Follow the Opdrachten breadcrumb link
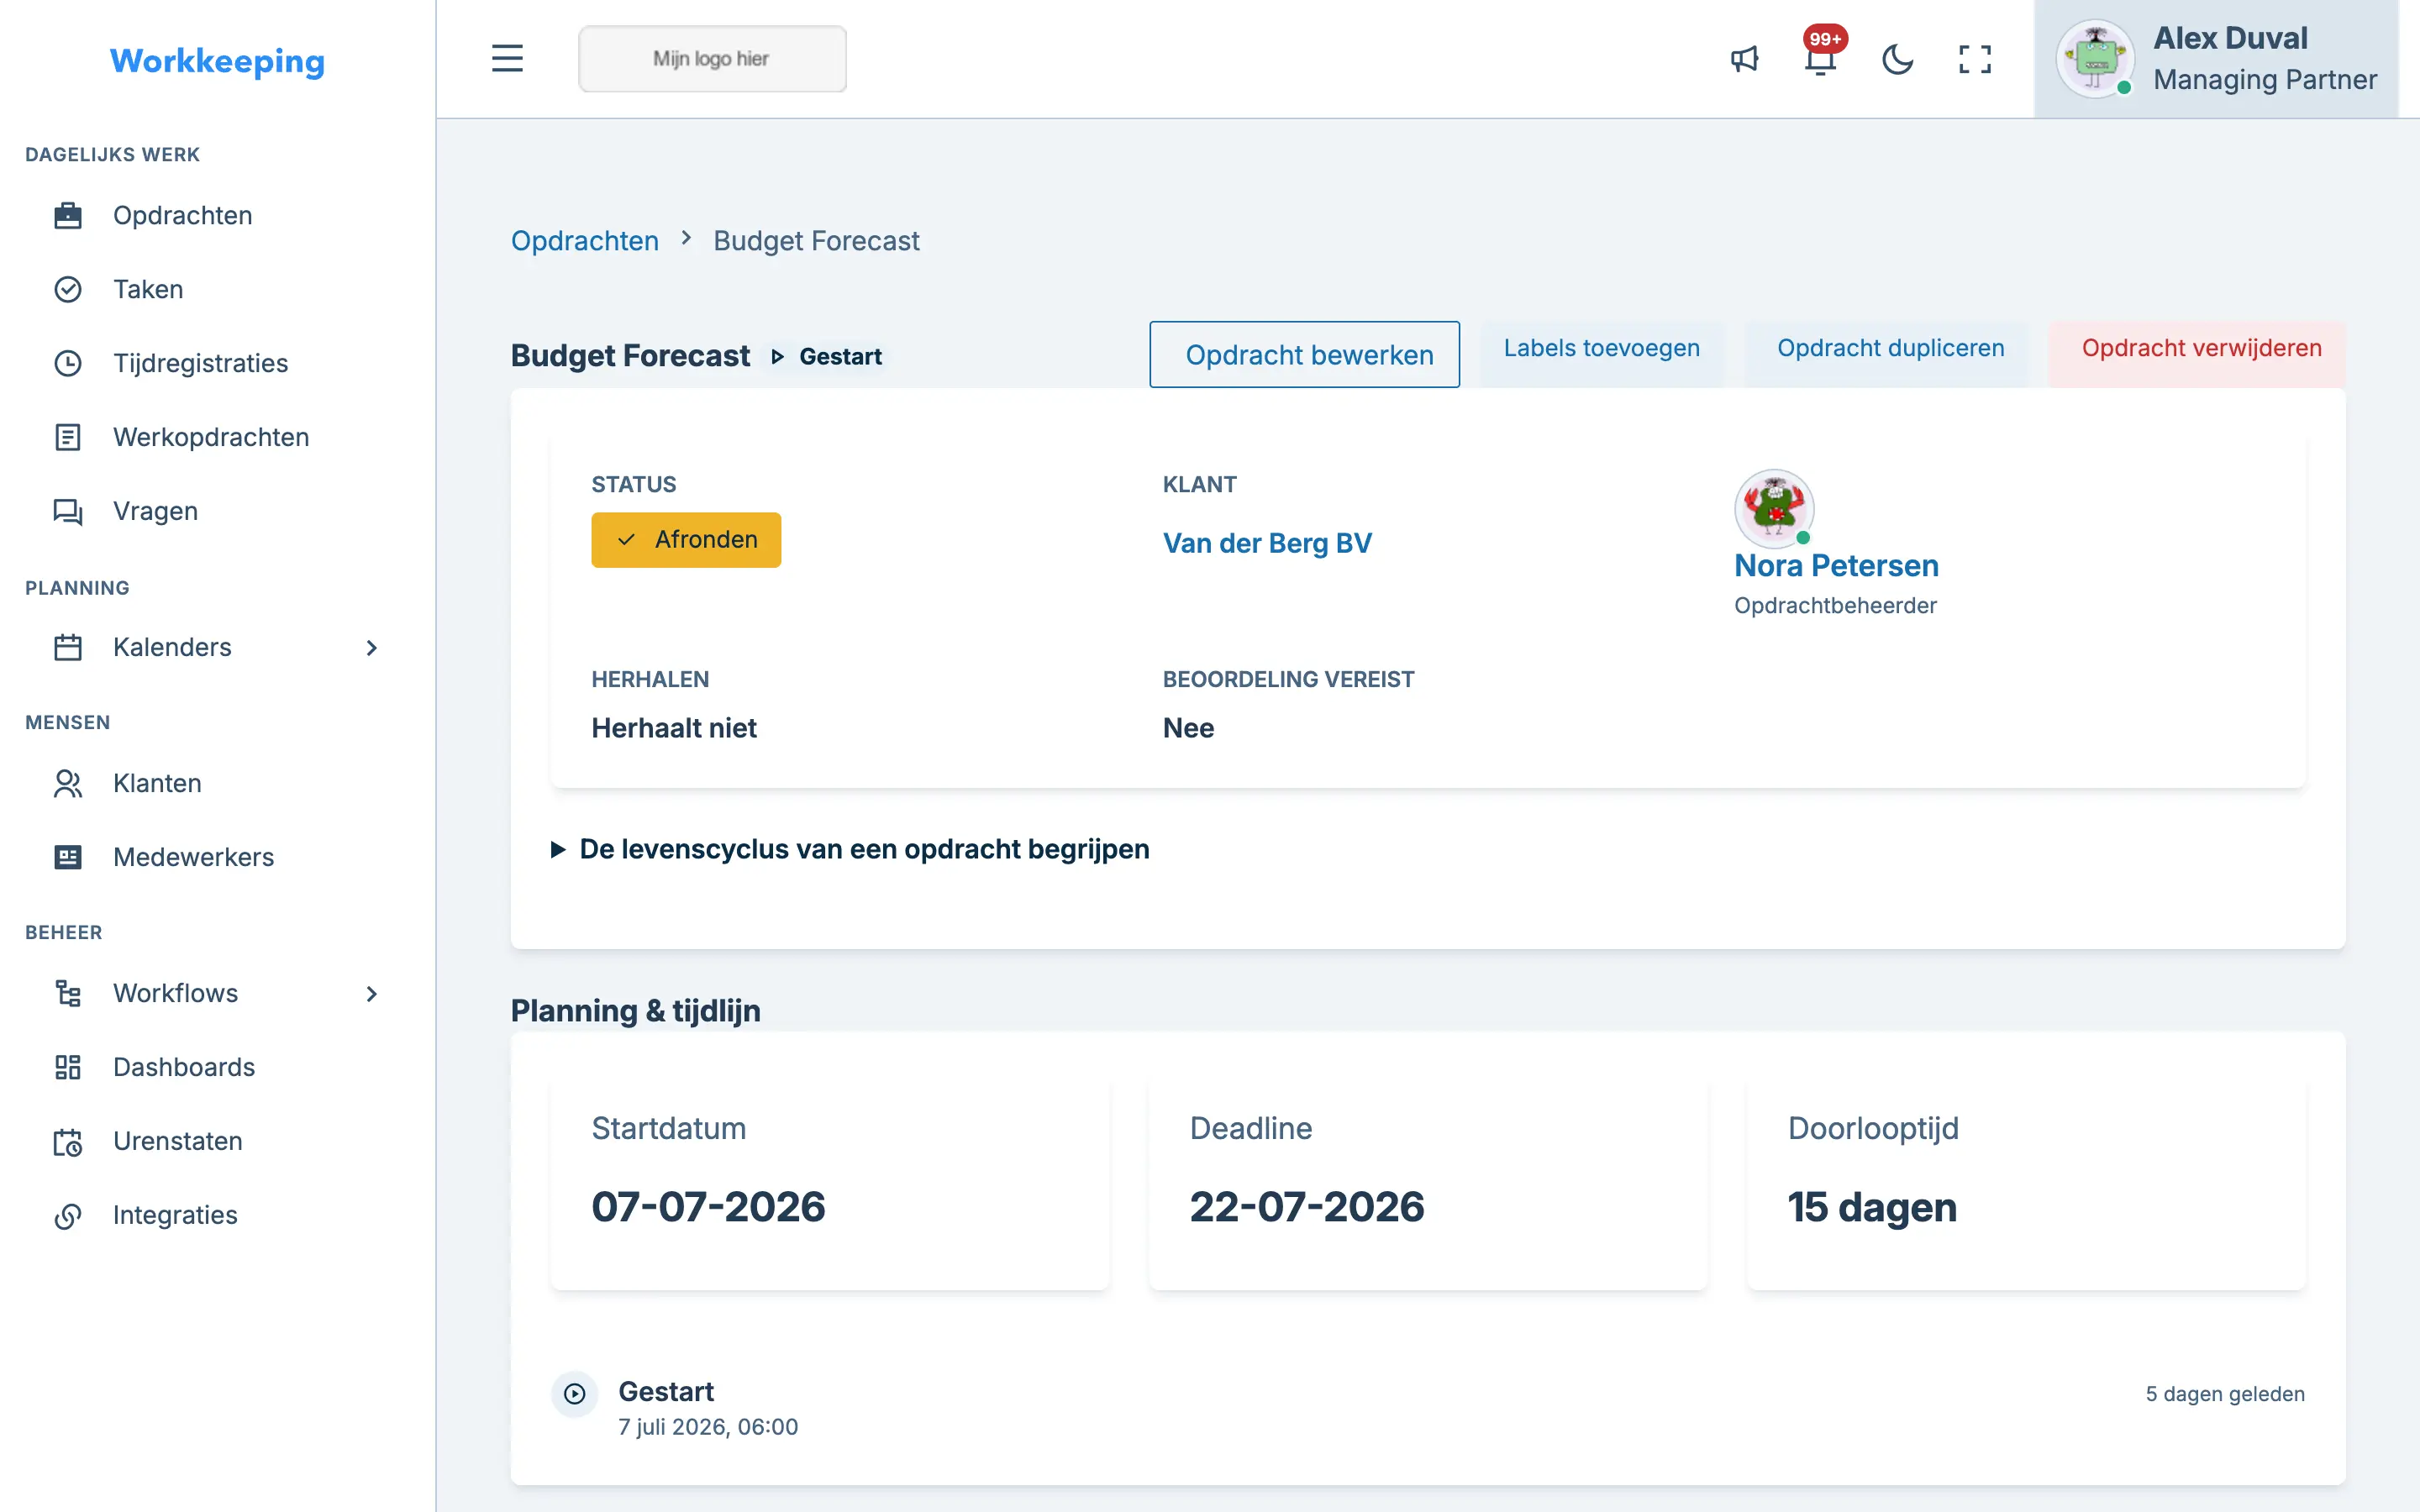Screen dimensions: 2420x1512 point(585,241)
